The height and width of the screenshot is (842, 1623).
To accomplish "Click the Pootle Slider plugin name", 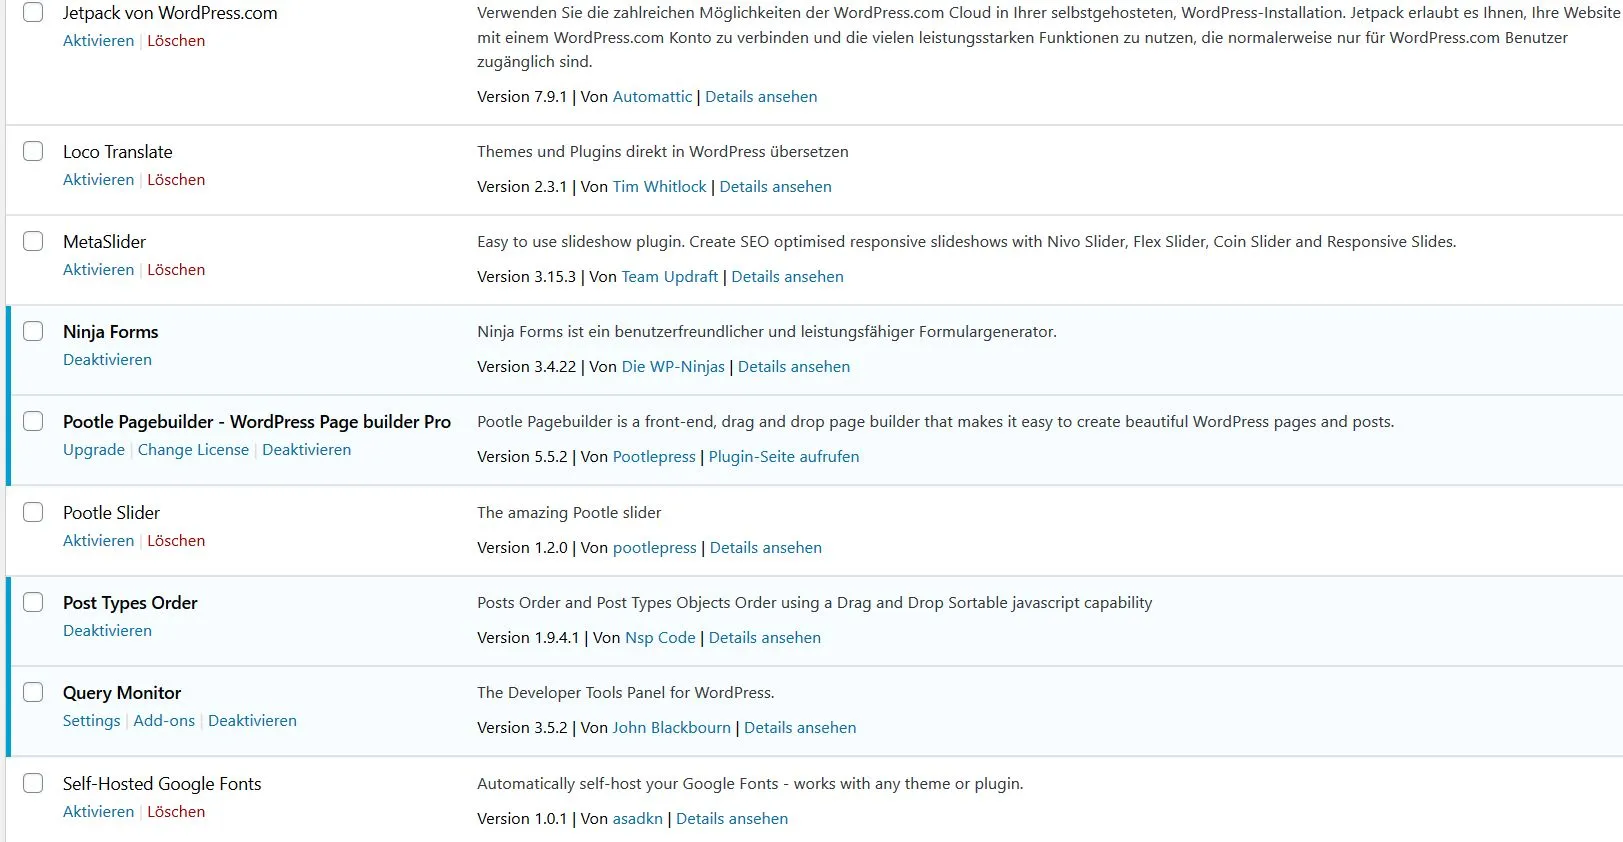I will (111, 513).
